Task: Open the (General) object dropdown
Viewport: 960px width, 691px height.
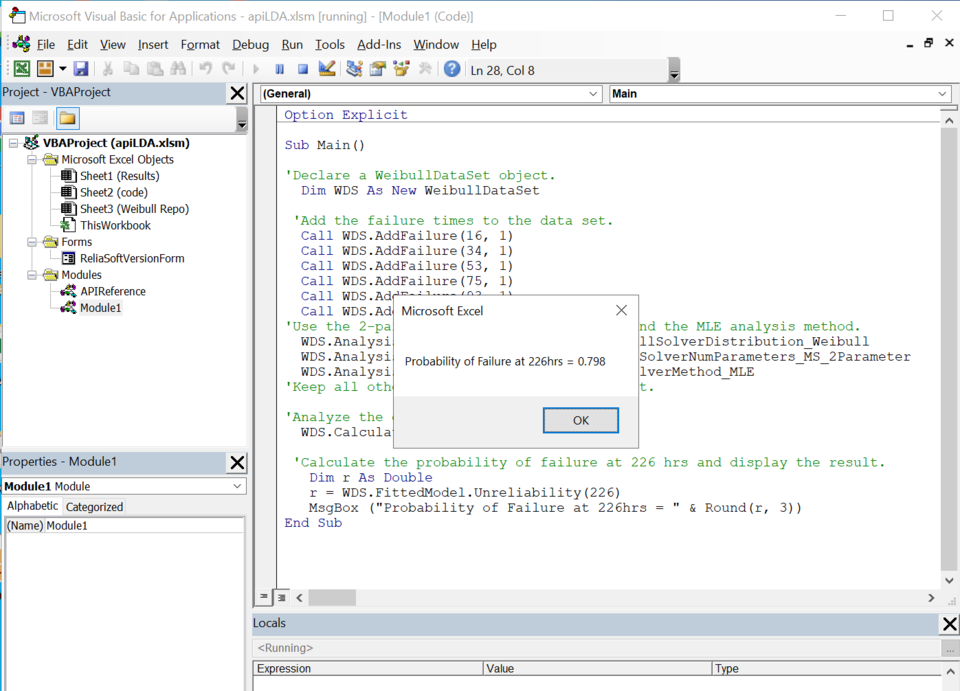Action: (x=430, y=94)
